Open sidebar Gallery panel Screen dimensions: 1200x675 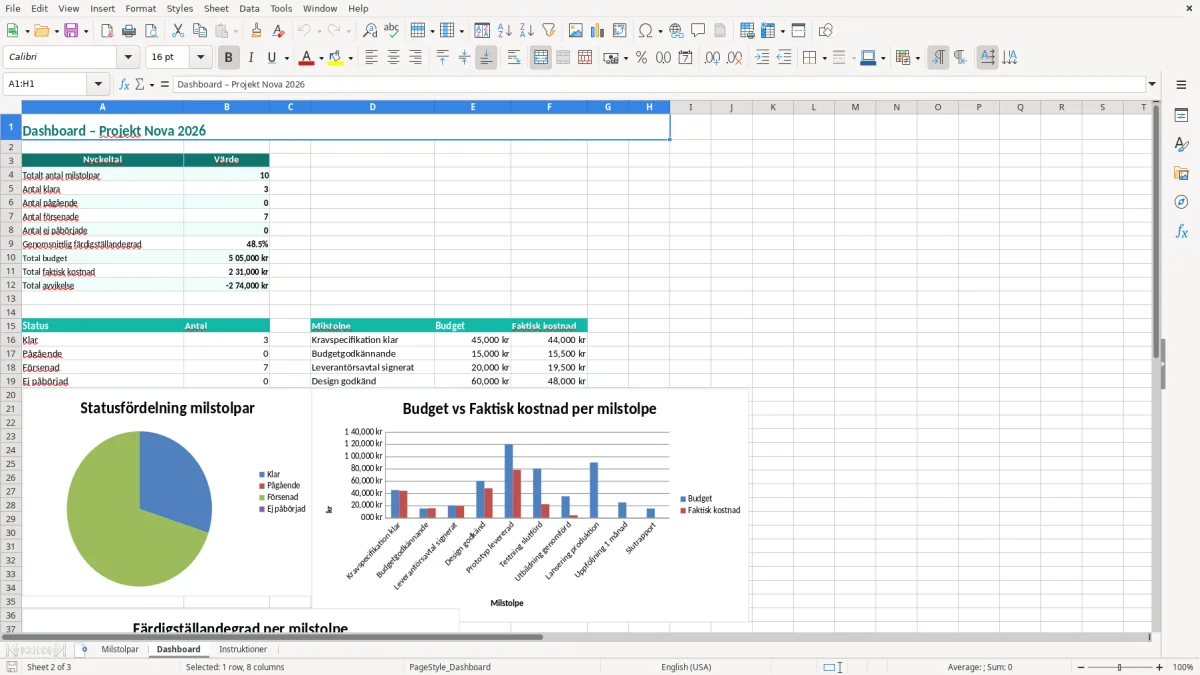point(1181,174)
